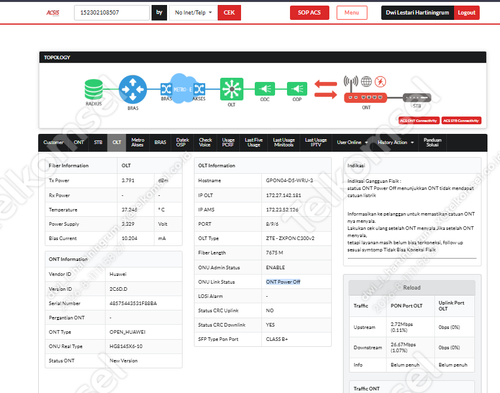
Task: Click the black by label button
Action: tap(159, 13)
